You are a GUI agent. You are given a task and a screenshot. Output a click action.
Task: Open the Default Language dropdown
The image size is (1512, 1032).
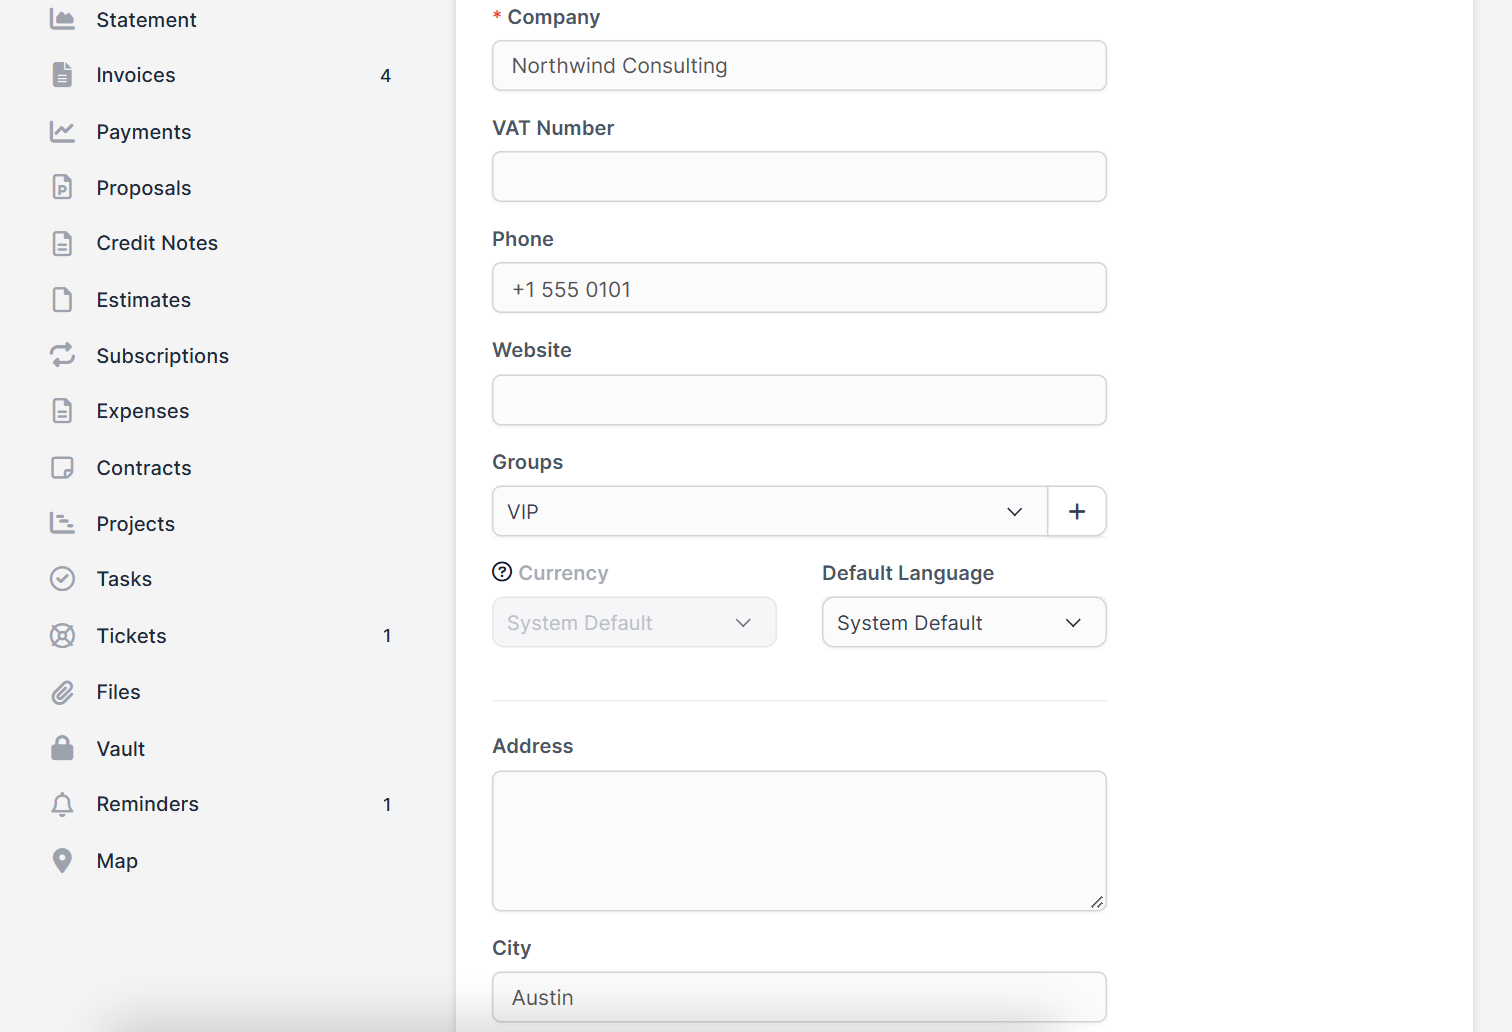(x=964, y=622)
